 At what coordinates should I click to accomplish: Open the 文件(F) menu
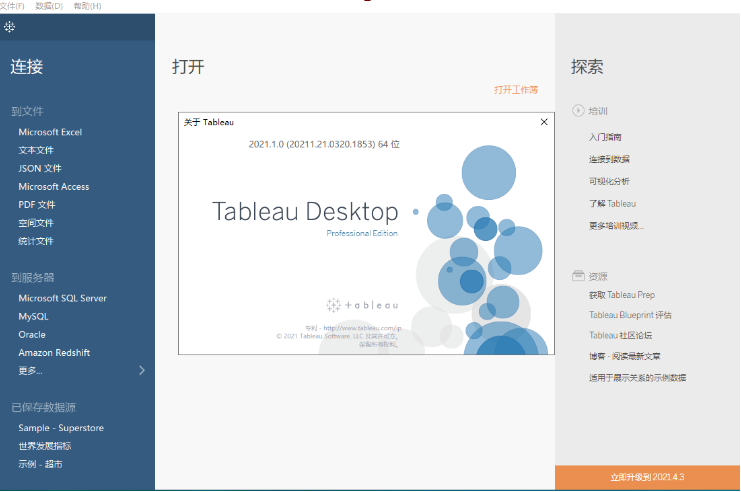point(13,6)
